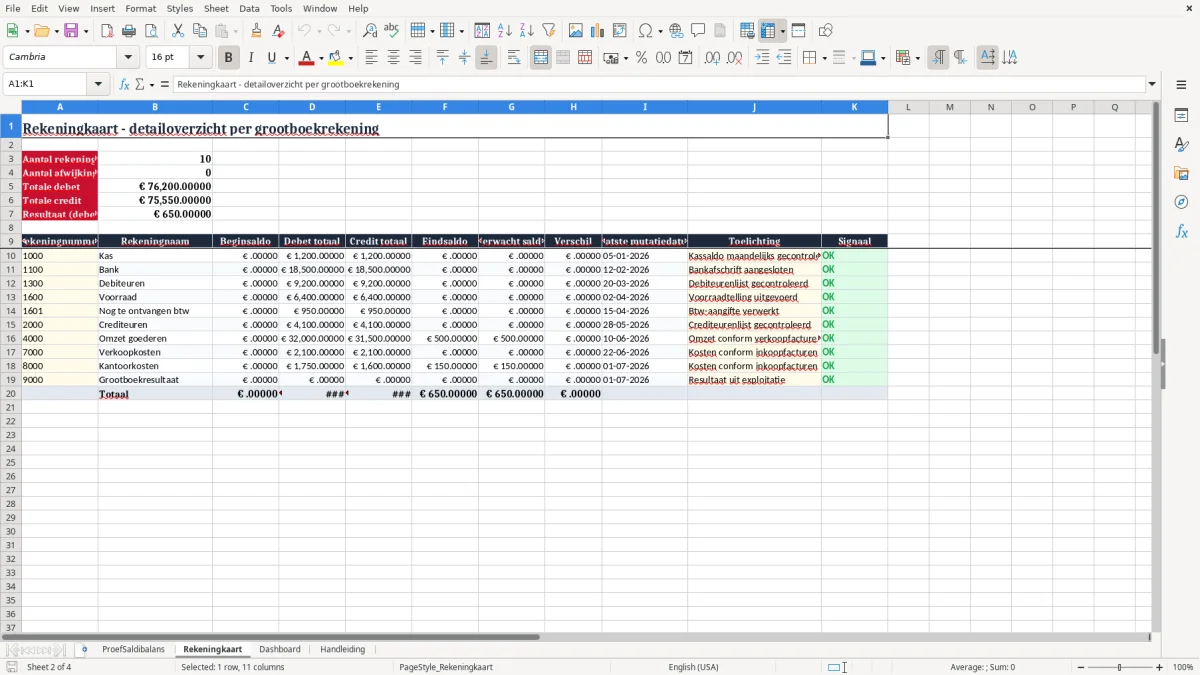
Task: Open the background color dropdown arrow
Action: coord(350,58)
